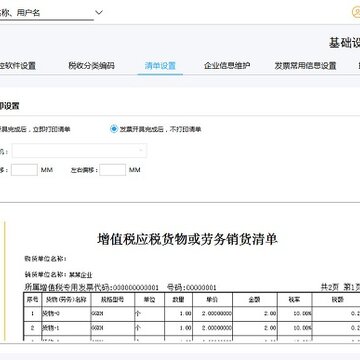Choose the 立即打印清单 option label
Image resolution: width=360 pixels, height=360 pixels.
click(x=35, y=129)
